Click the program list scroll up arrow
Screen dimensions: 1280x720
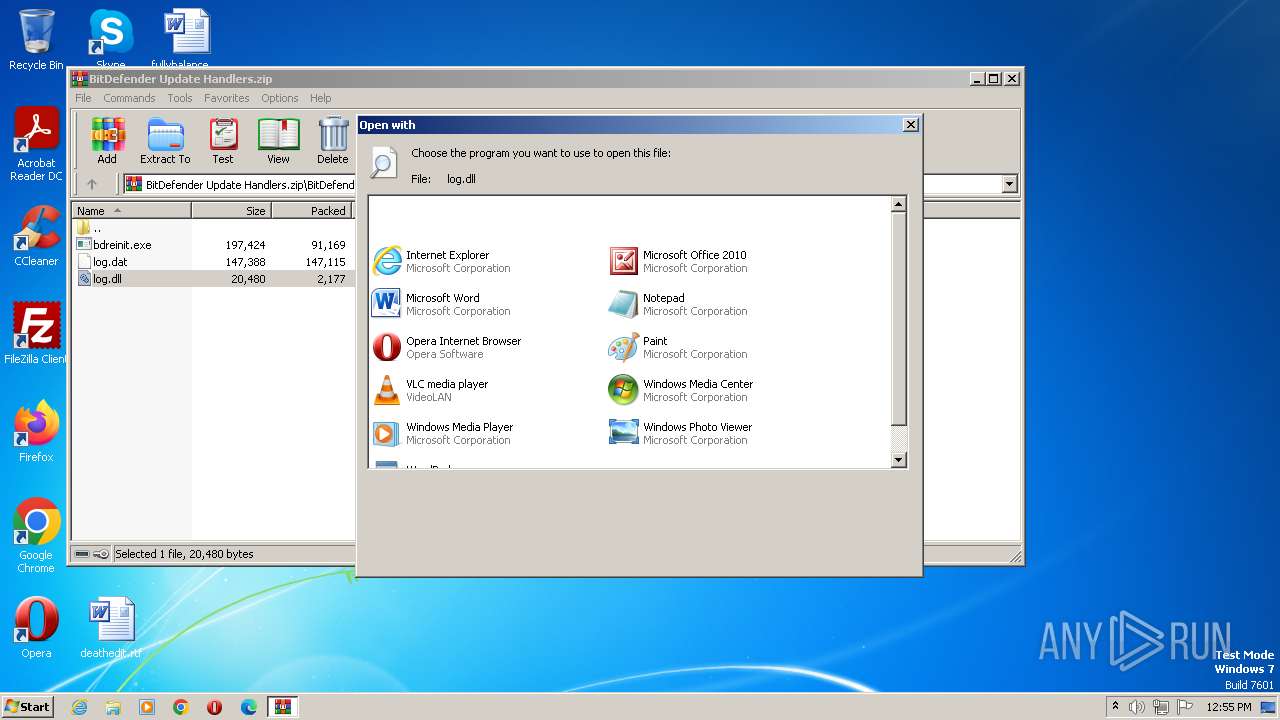[x=898, y=204]
